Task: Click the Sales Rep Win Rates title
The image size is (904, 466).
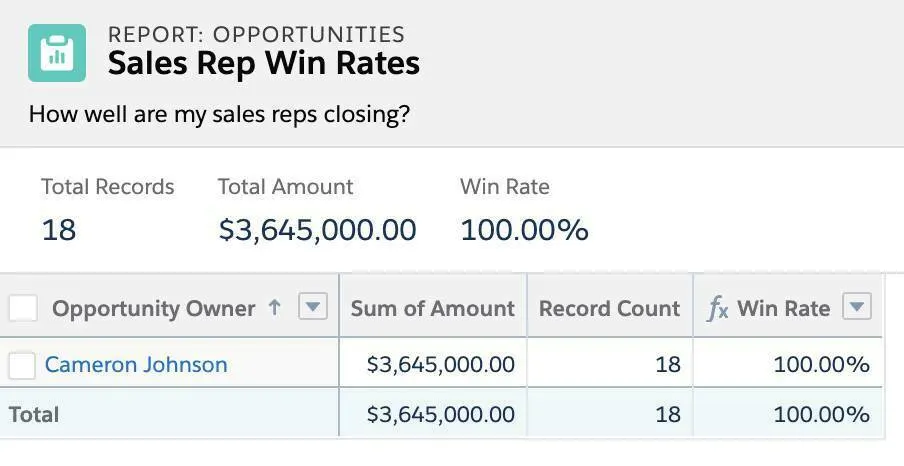Action: [264, 64]
